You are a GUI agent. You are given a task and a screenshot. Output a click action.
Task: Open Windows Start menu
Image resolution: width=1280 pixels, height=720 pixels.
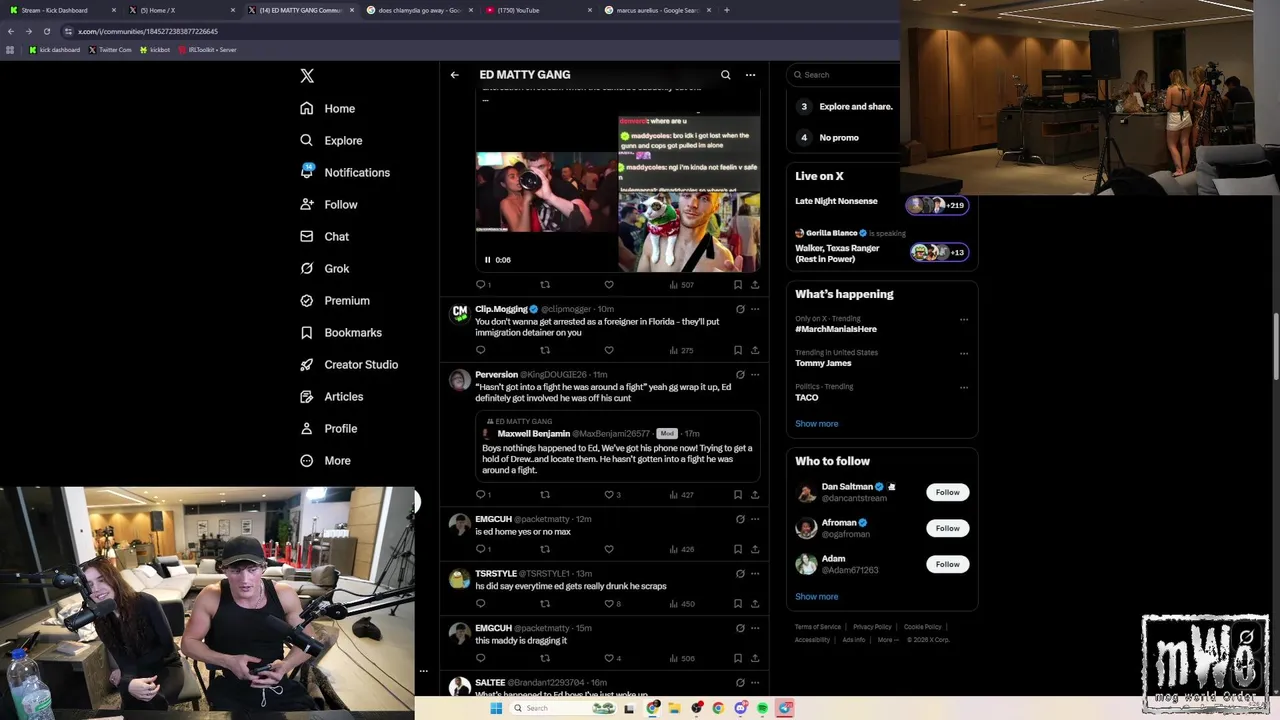point(495,708)
